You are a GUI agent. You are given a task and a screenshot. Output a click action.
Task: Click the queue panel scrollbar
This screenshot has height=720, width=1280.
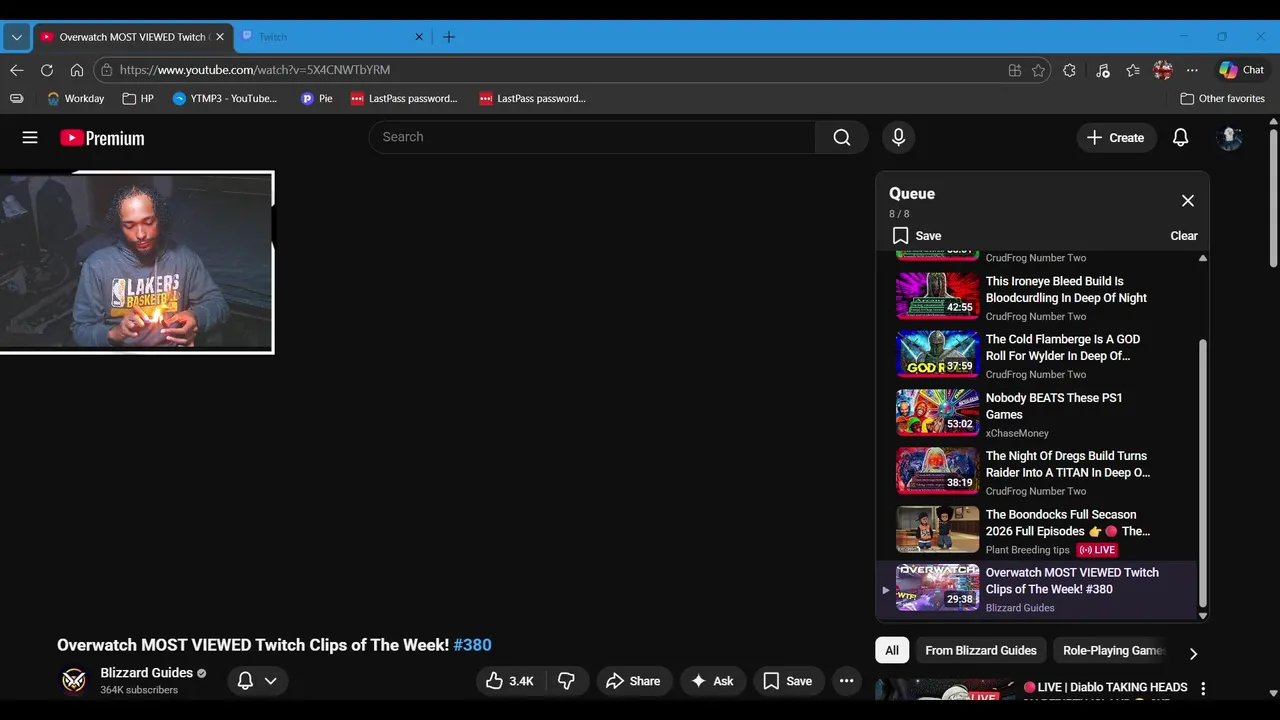[1203, 473]
